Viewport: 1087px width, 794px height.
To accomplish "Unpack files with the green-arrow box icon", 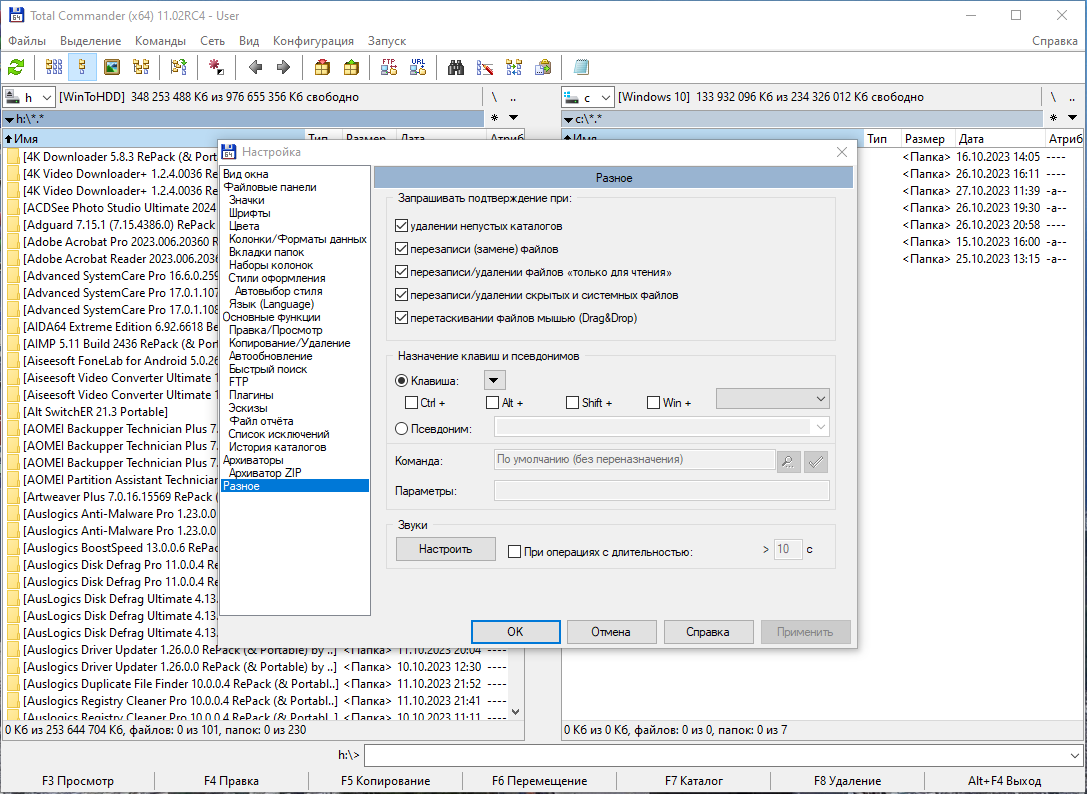I will (351, 67).
